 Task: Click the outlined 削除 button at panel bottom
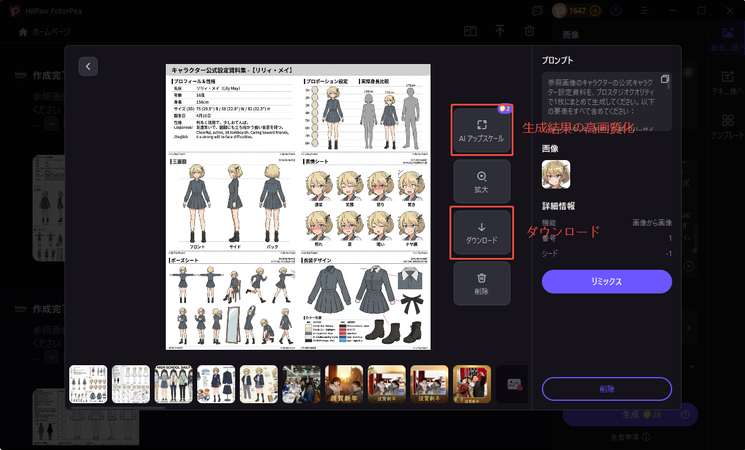607,389
